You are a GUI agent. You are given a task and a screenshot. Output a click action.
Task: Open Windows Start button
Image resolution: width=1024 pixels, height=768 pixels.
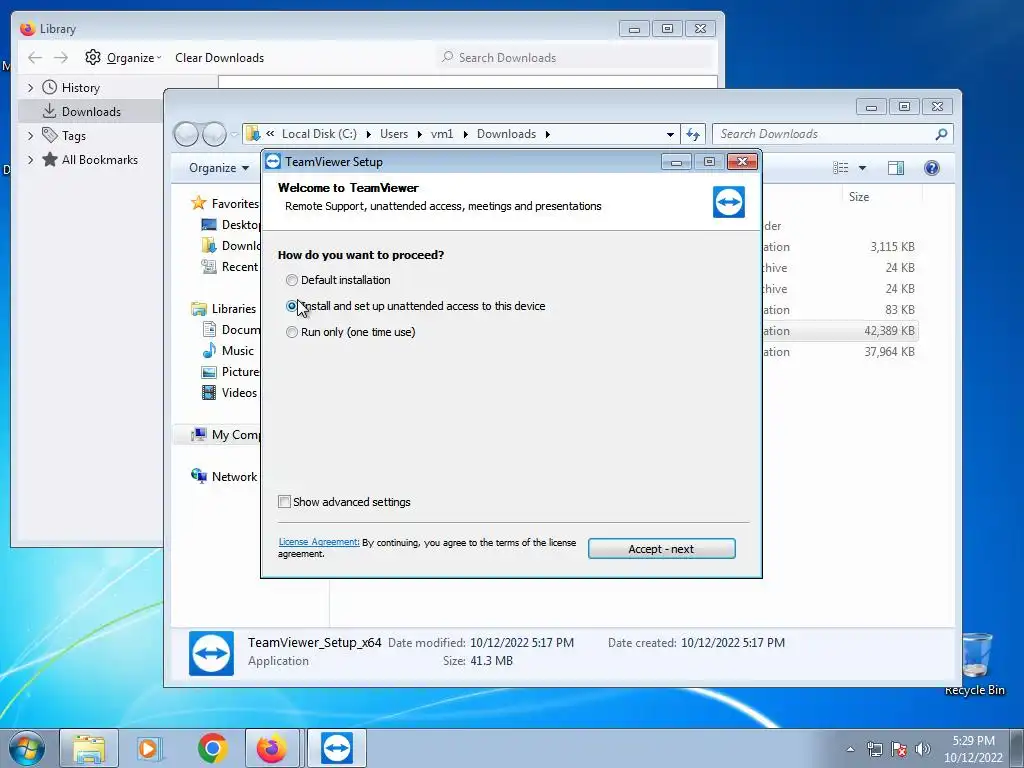pos(27,748)
